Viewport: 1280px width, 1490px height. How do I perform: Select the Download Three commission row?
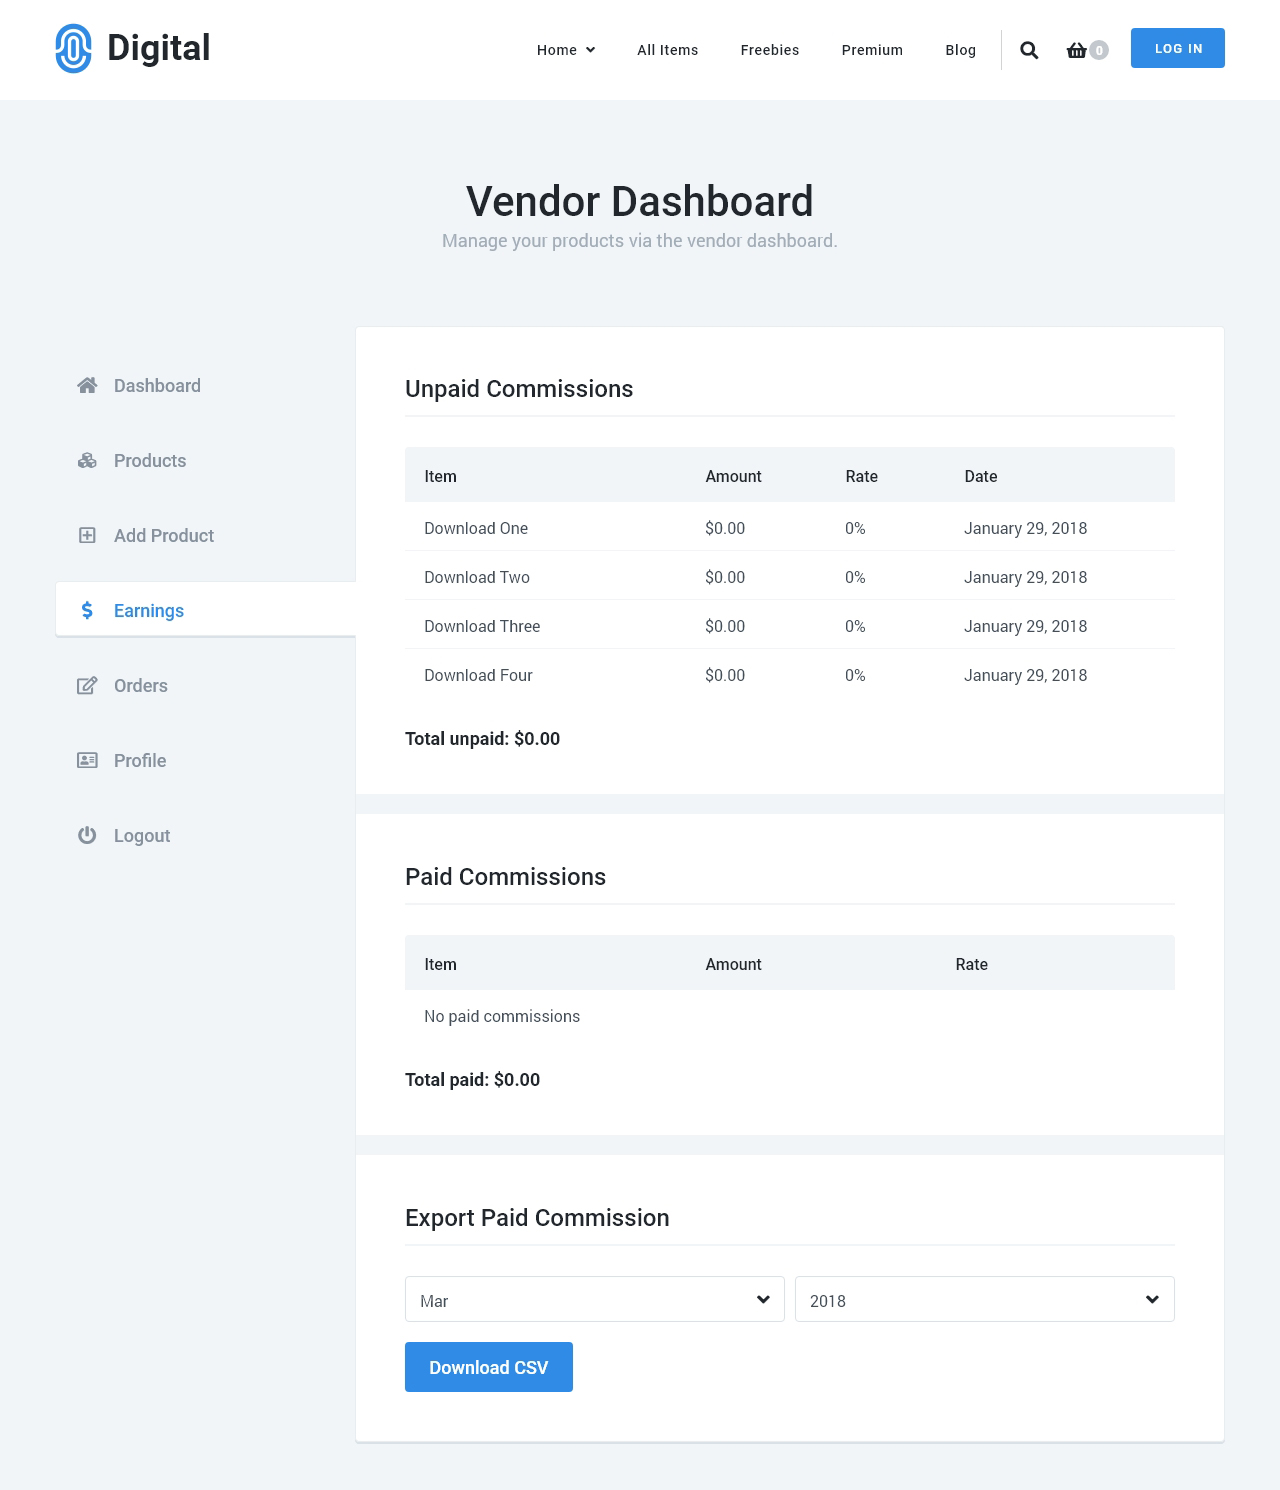pos(482,626)
